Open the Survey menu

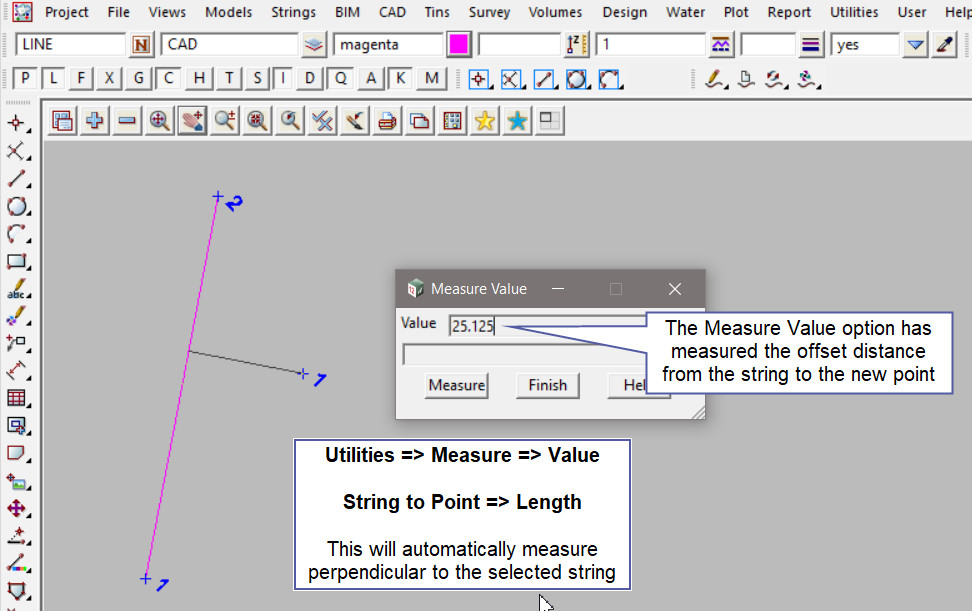489,12
